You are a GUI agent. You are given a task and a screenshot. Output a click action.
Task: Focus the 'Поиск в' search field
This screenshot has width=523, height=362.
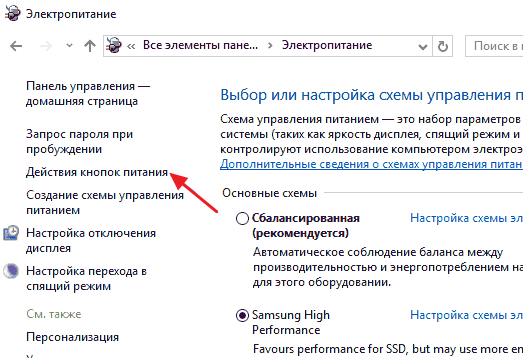tap(494, 46)
